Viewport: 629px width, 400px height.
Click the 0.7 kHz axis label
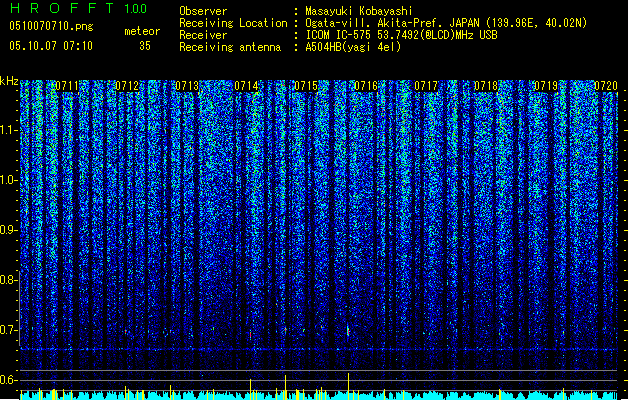[9, 330]
